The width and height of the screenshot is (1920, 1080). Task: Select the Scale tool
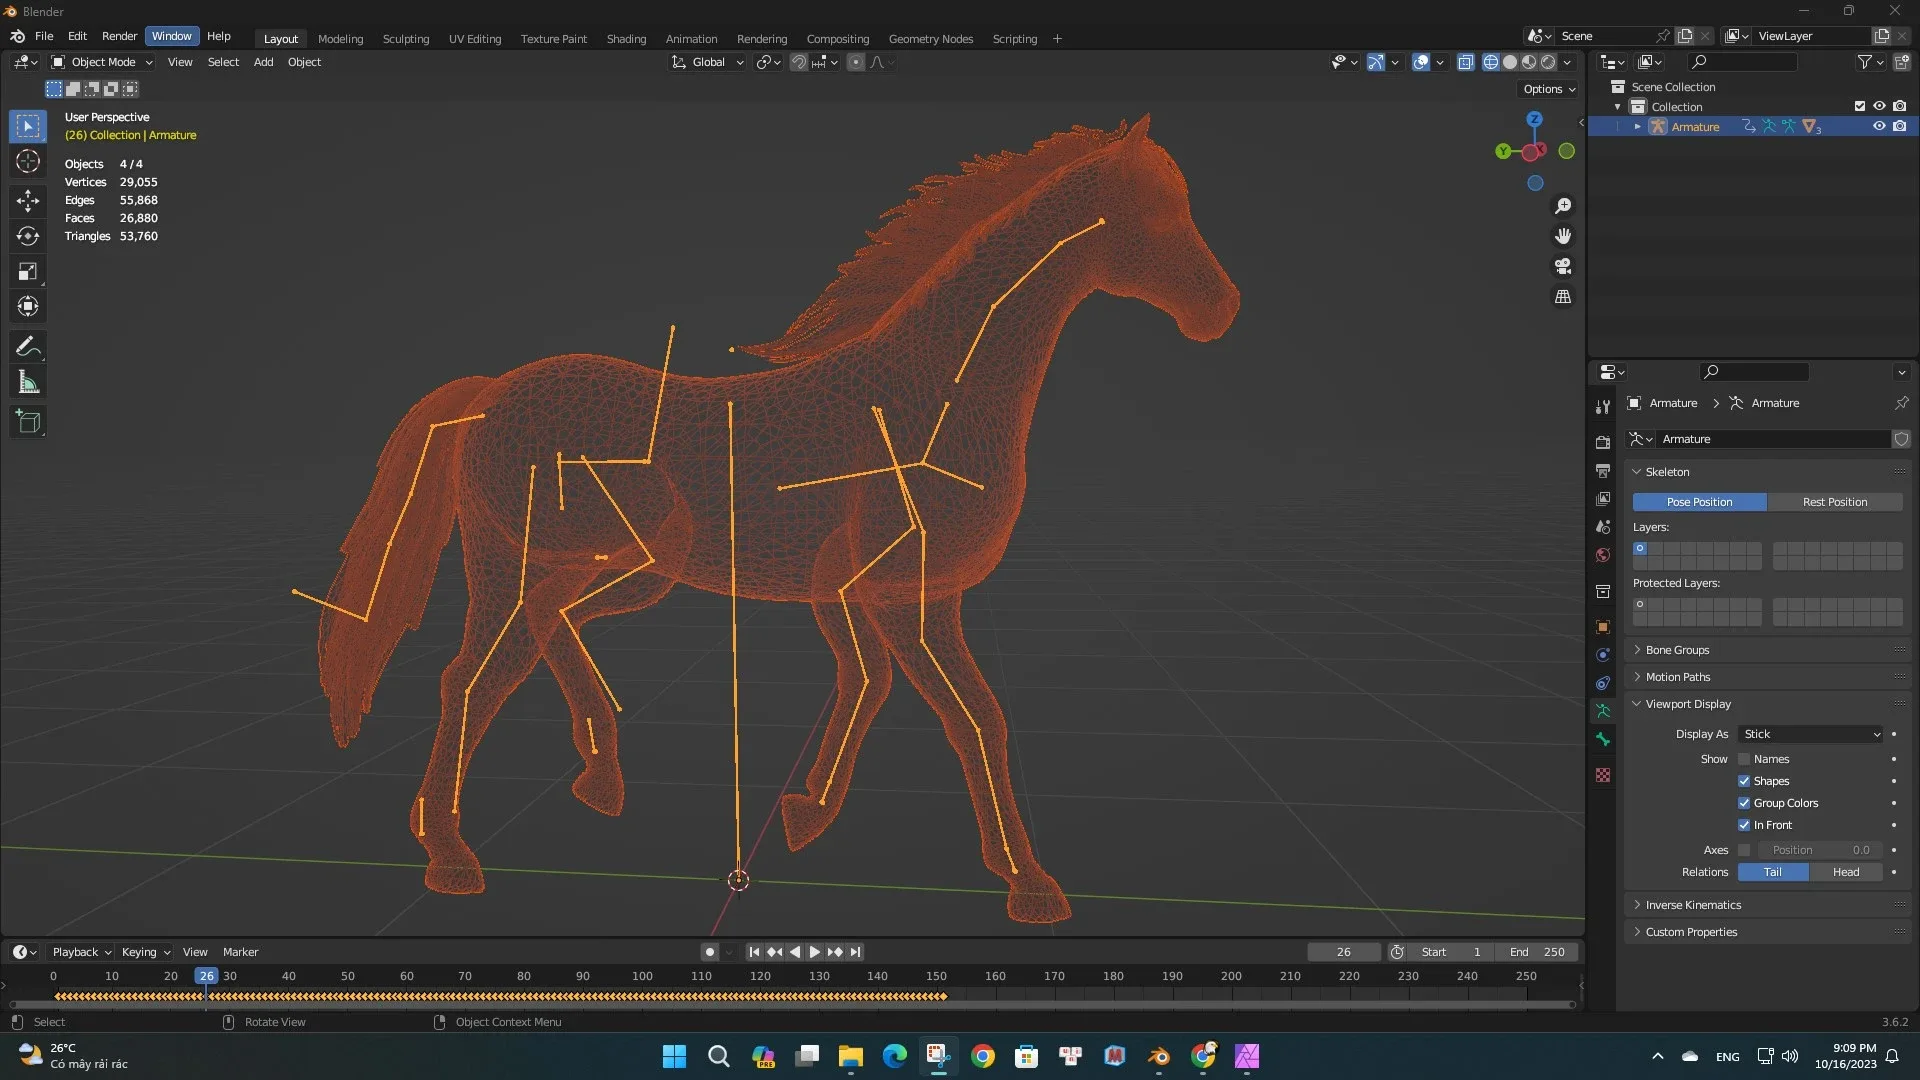(x=28, y=271)
